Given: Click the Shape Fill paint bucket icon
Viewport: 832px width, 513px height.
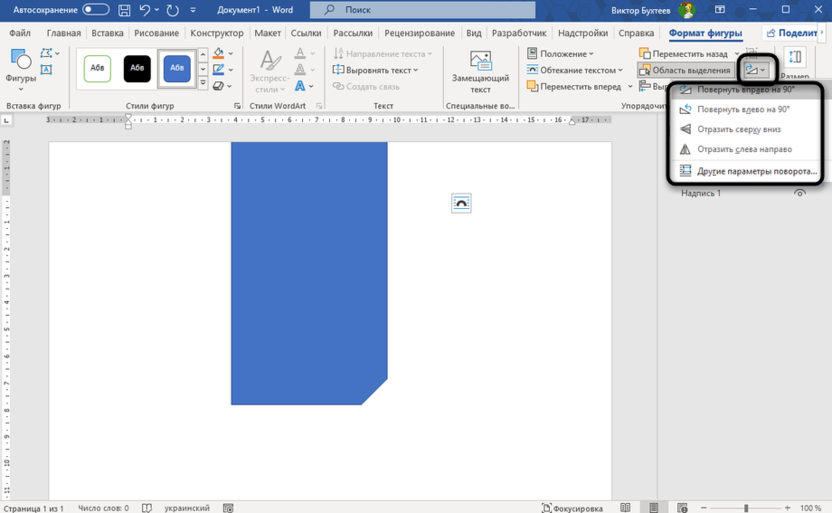Looking at the screenshot, I should tap(219, 54).
